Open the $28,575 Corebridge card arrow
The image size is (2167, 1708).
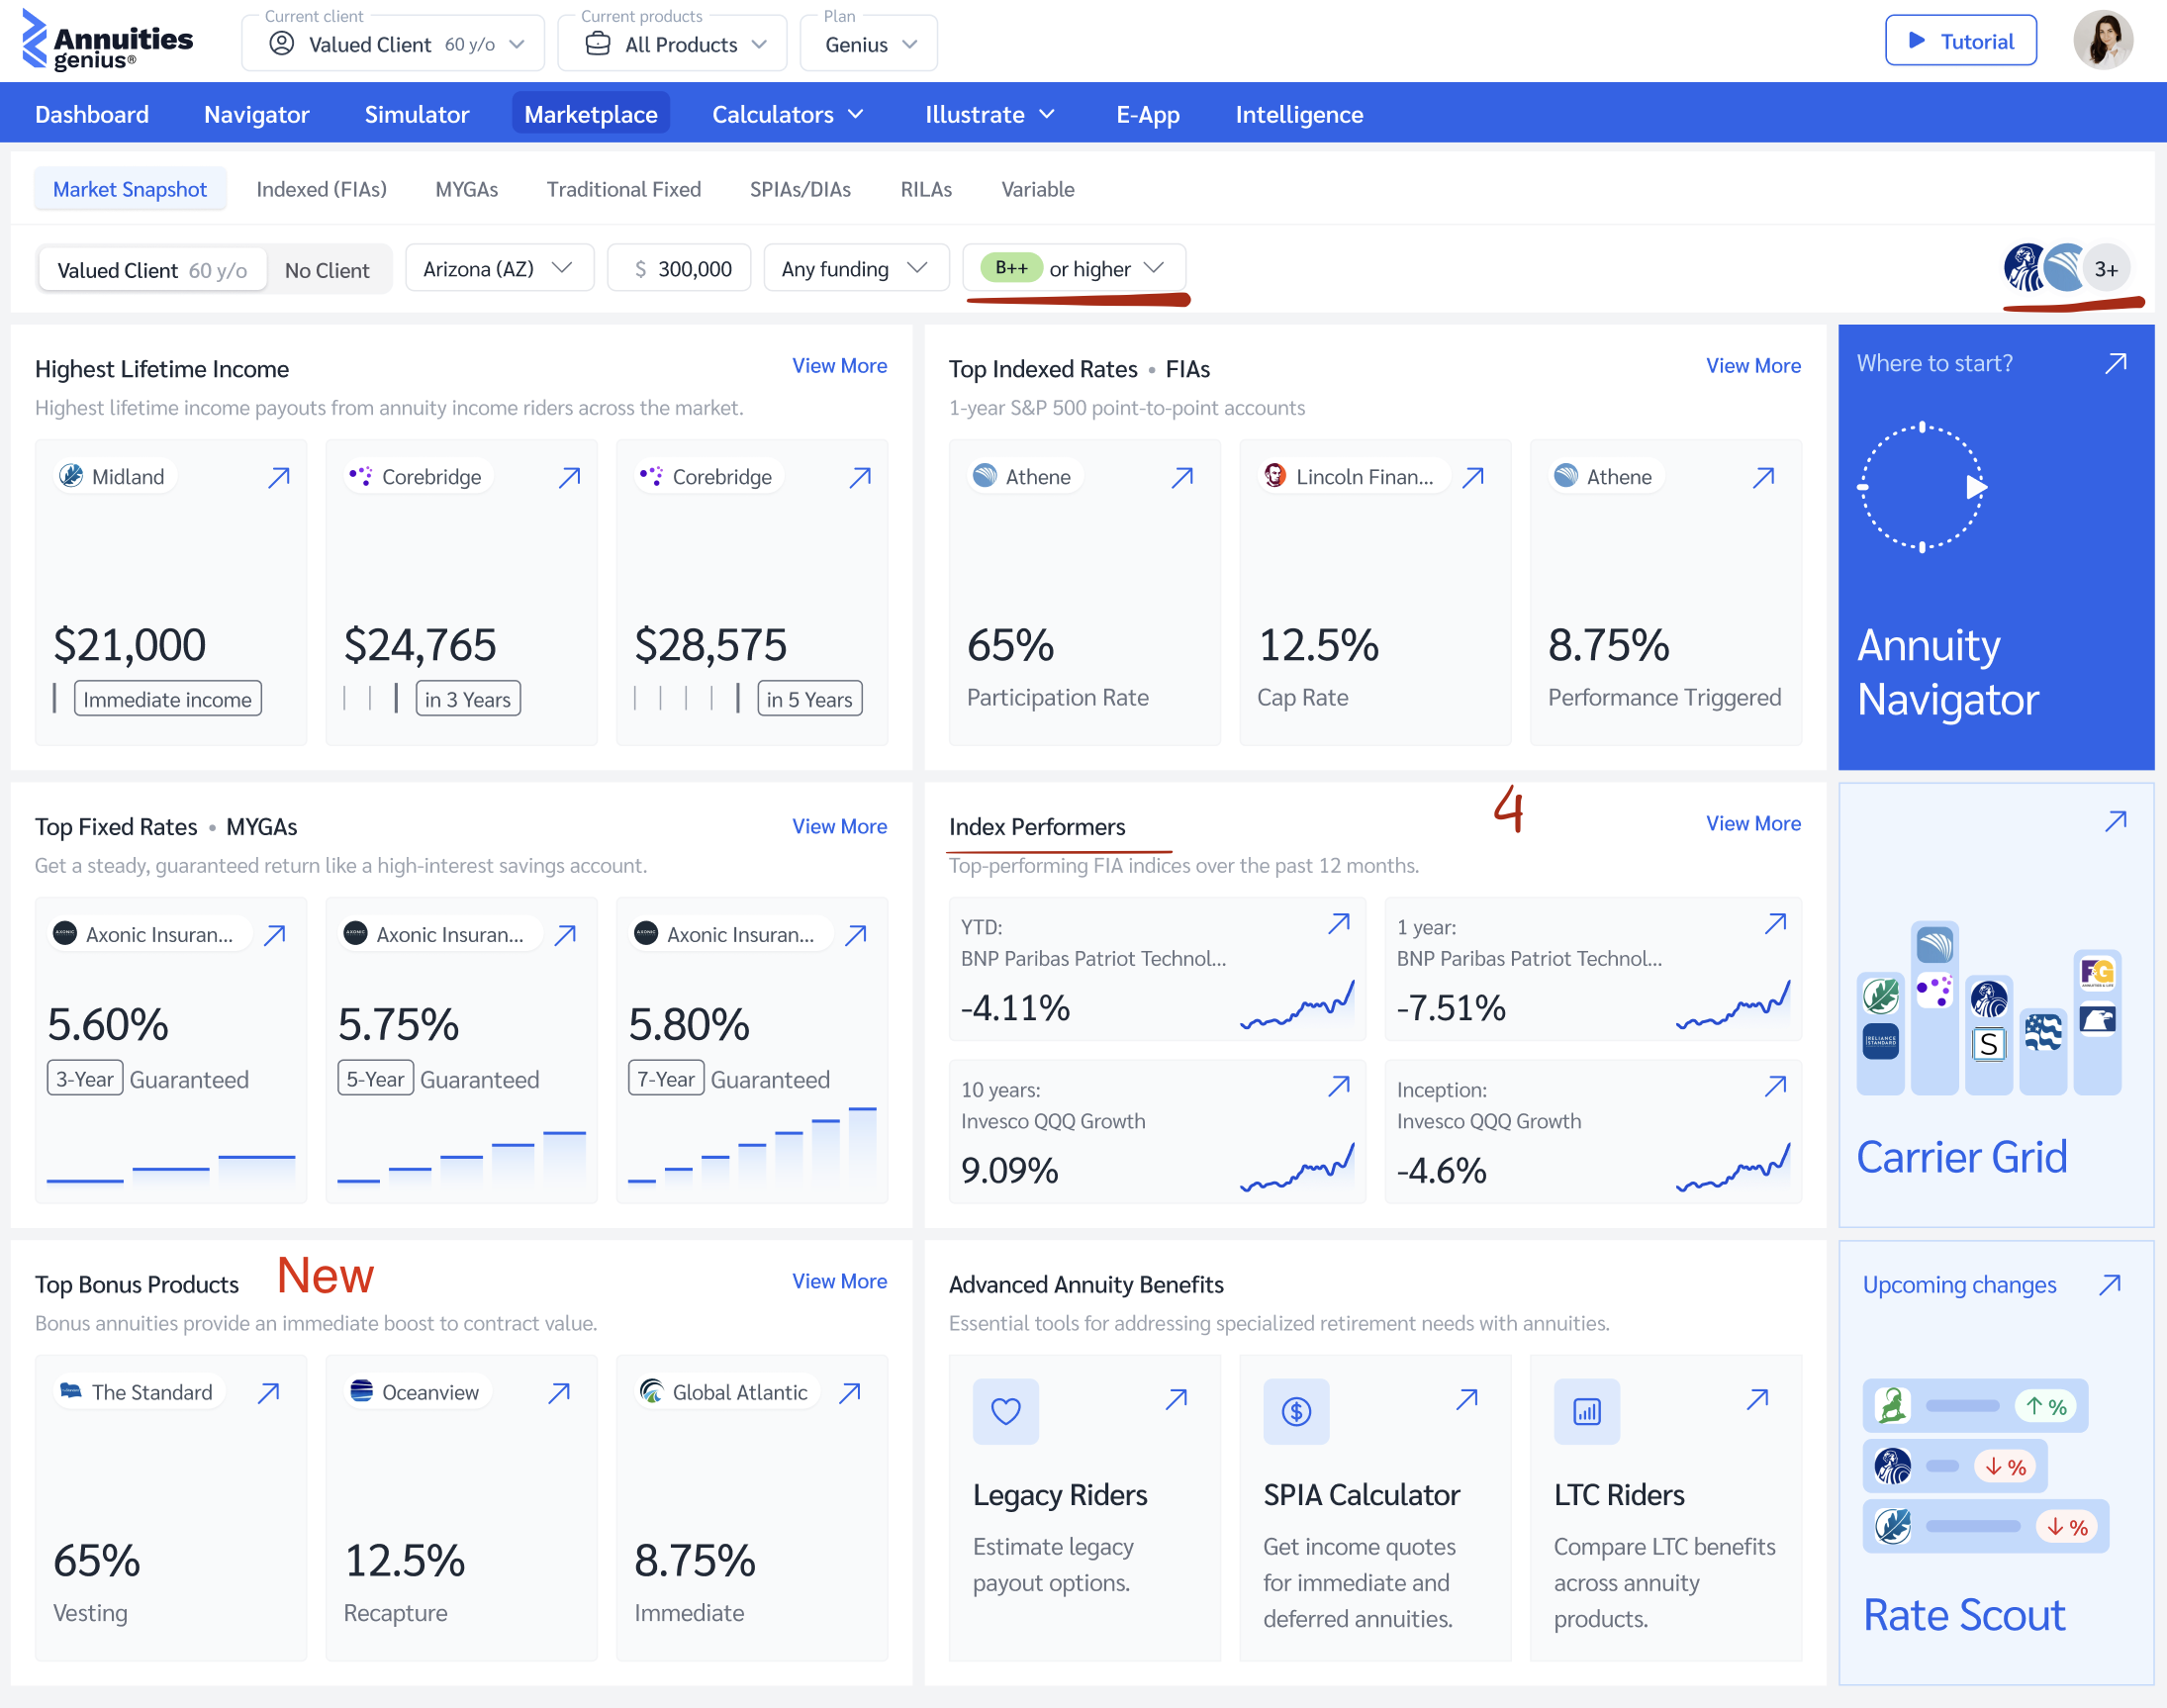point(860,477)
